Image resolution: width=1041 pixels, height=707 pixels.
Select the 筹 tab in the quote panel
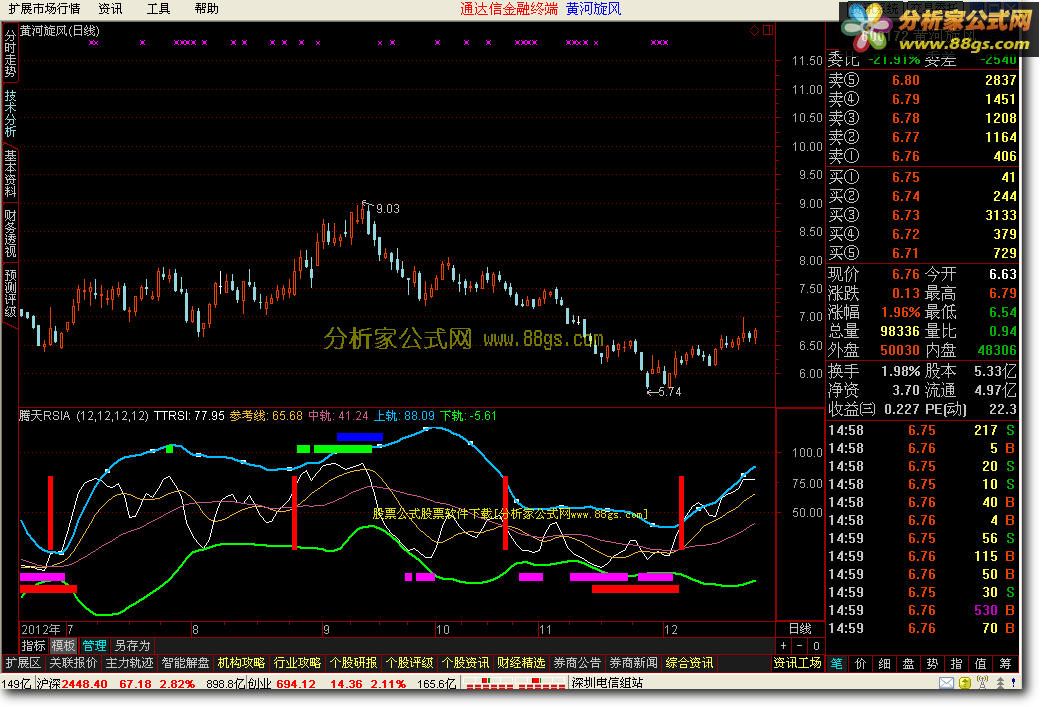1005,663
